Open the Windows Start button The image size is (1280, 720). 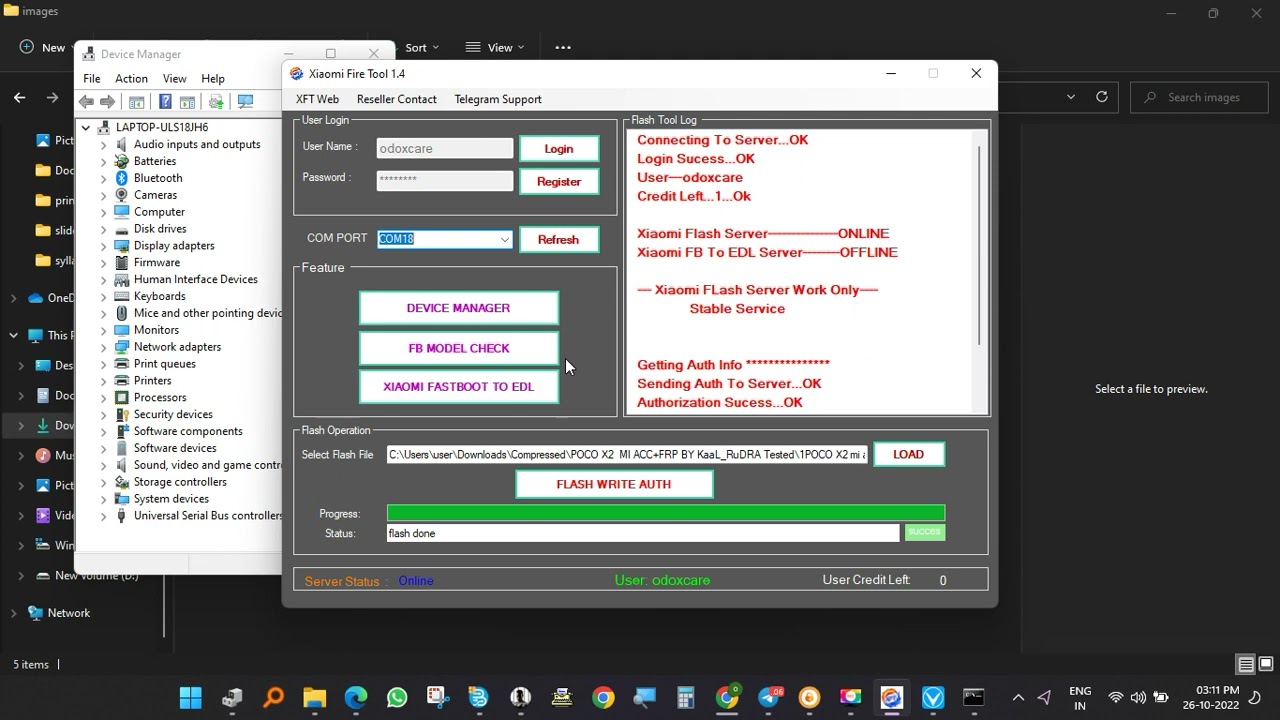[190, 697]
